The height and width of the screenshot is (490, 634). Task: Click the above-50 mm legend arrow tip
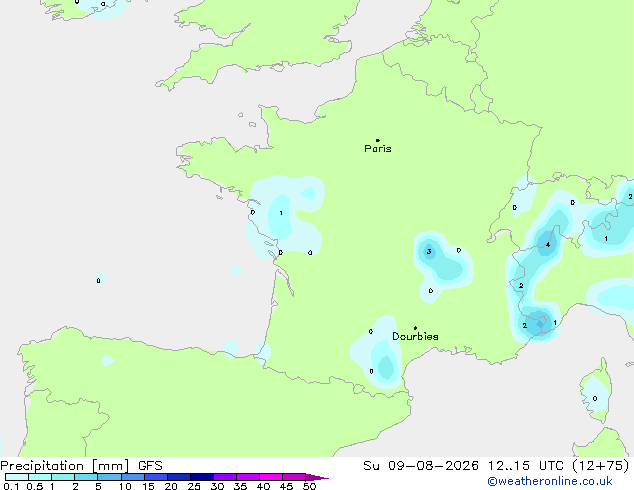(317, 477)
